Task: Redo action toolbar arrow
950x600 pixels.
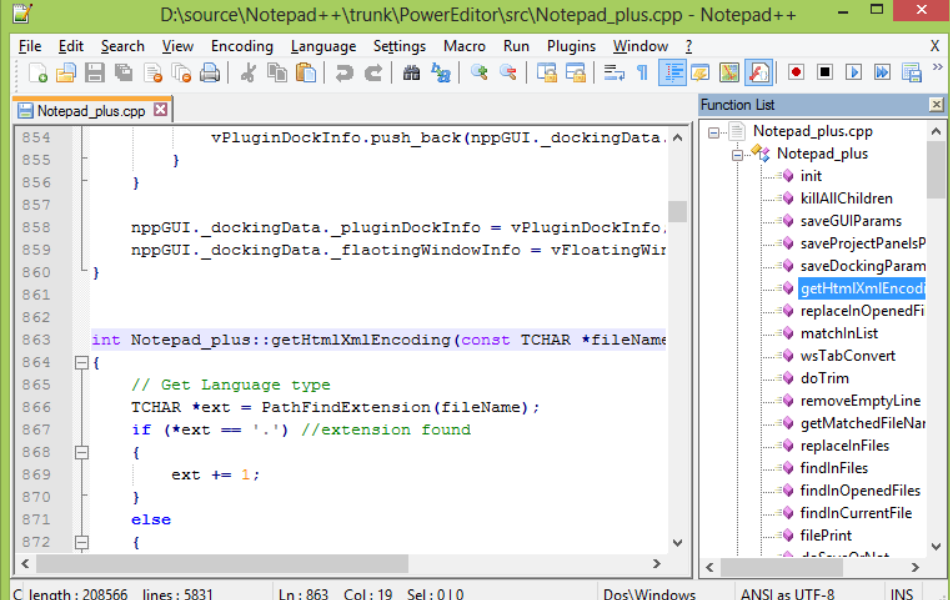Action: 373,73
